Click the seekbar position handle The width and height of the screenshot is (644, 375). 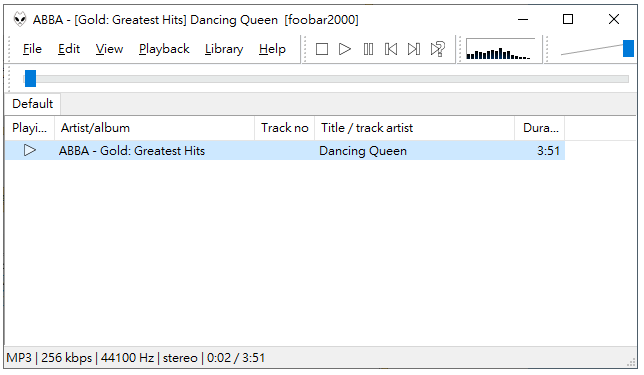coord(30,78)
